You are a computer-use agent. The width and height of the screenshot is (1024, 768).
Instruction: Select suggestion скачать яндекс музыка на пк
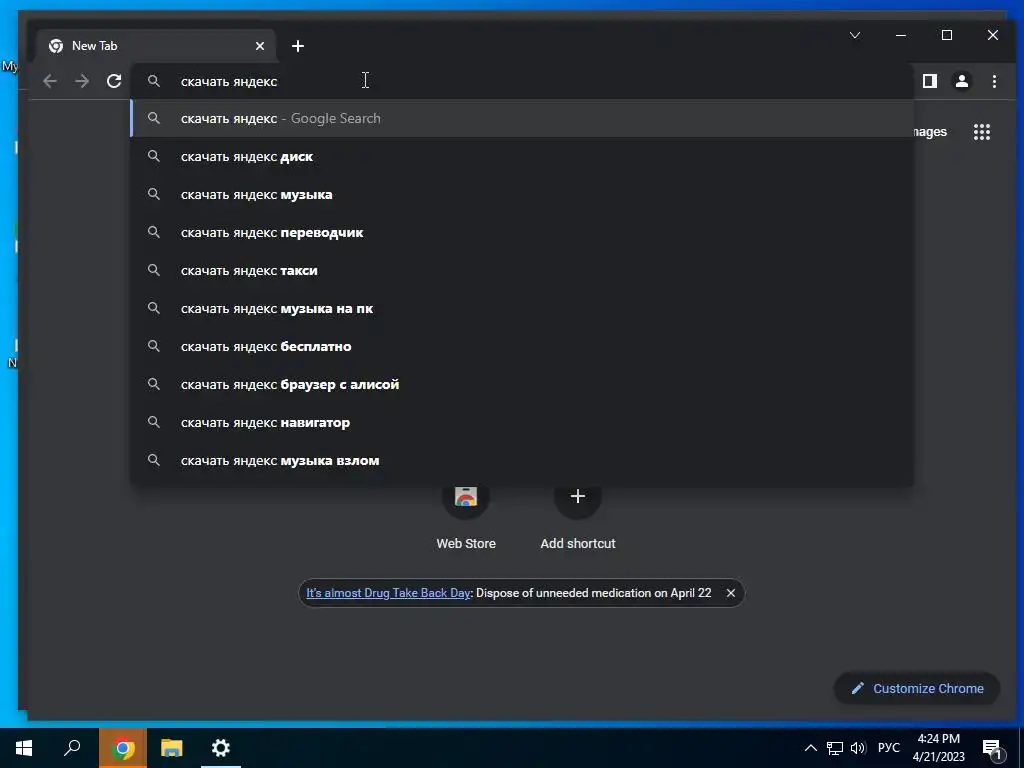click(522, 308)
